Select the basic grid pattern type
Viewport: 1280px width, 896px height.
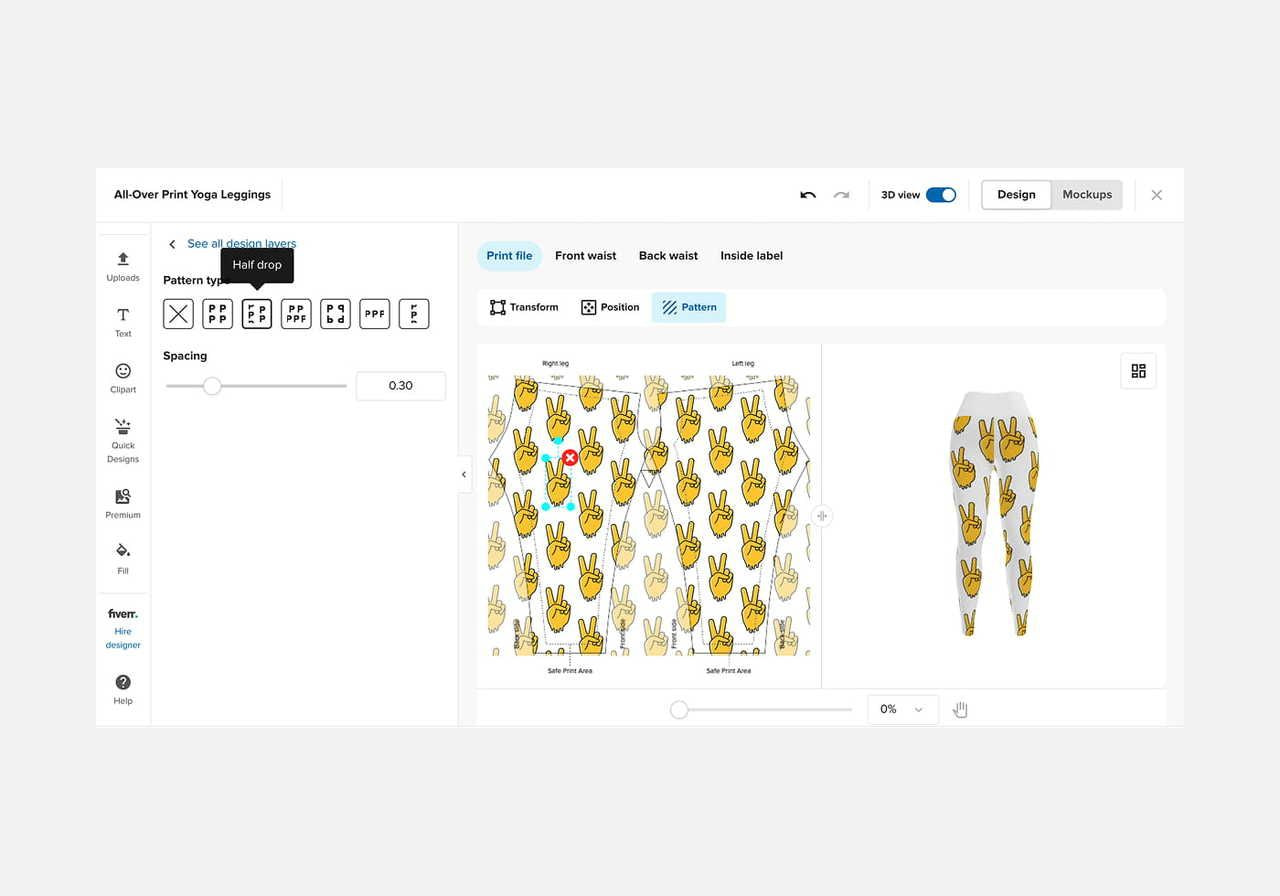click(217, 313)
